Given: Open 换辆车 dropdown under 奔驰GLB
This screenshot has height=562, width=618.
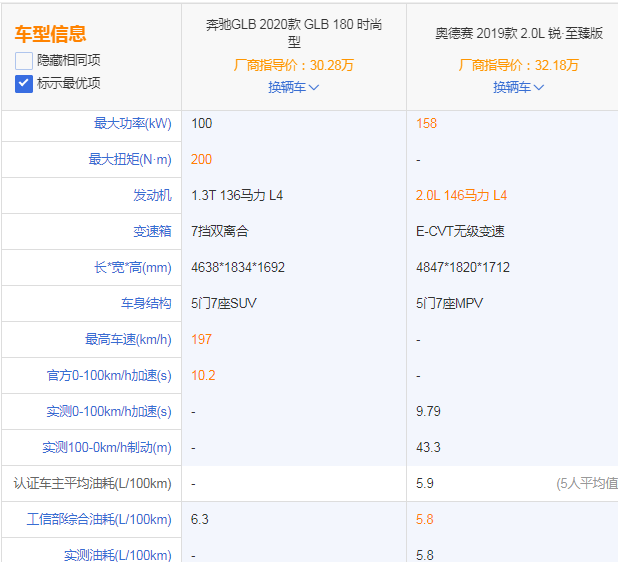Looking at the screenshot, I should click(x=293, y=87).
